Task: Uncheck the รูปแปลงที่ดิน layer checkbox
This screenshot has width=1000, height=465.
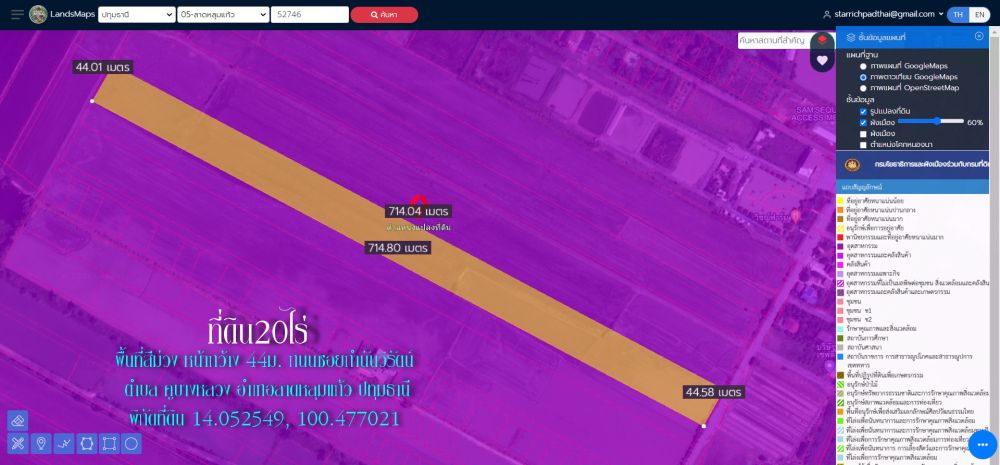Action: [x=863, y=111]
